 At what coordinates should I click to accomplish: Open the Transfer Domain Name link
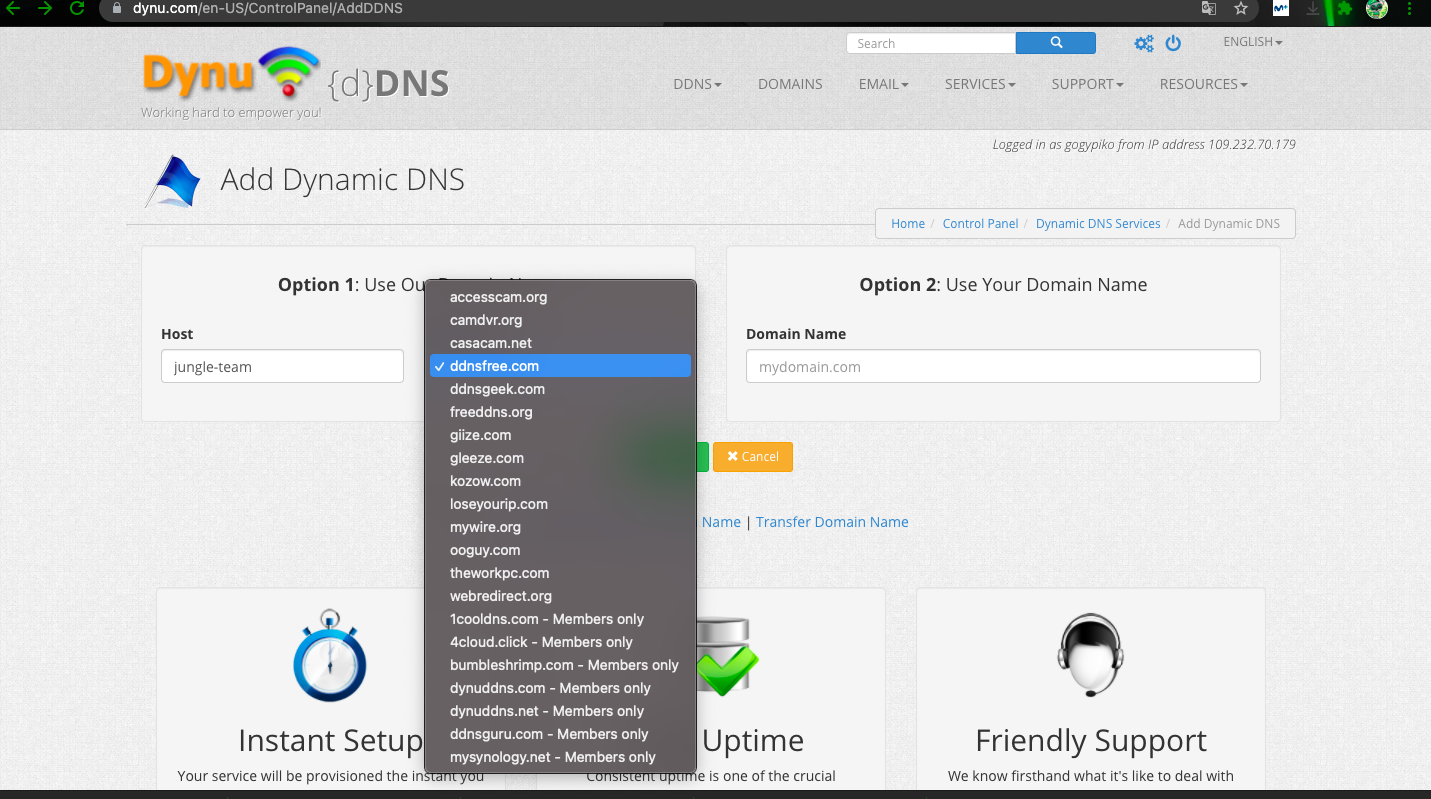pos(831,522)
